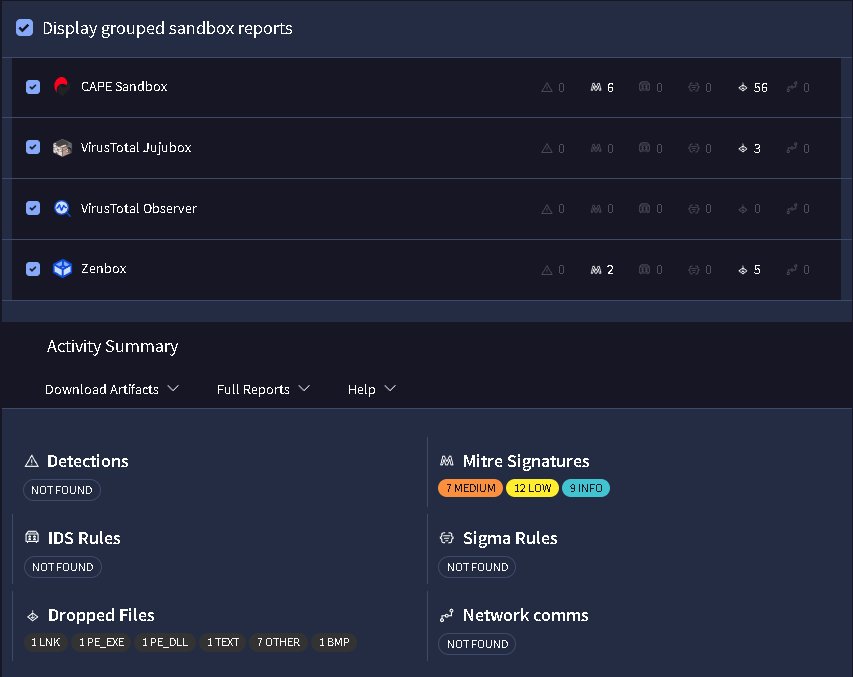Click Zenbox IDS rules icon

645,269
